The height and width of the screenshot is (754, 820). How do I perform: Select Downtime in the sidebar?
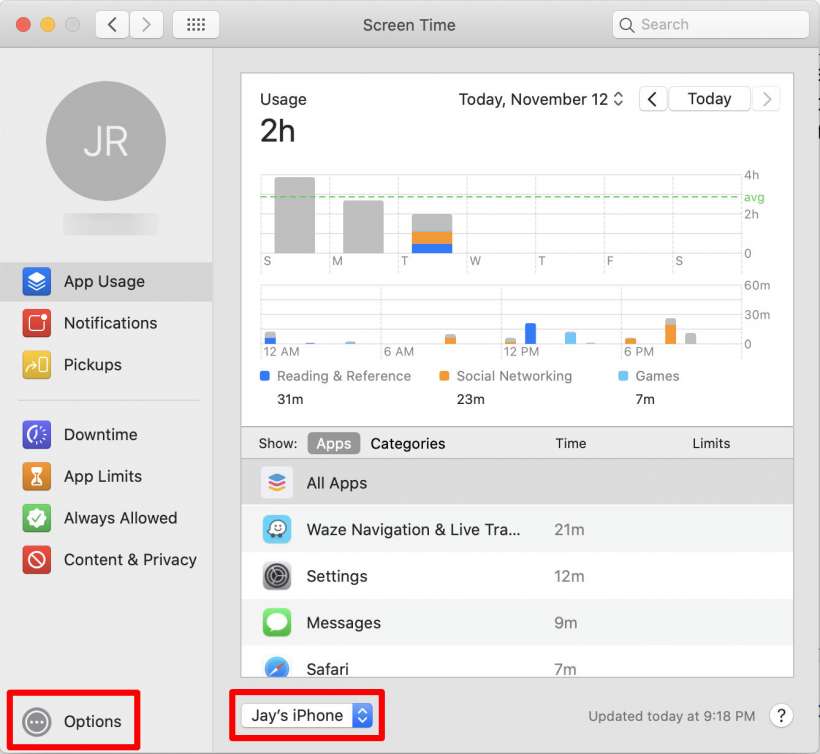[106, 435]
